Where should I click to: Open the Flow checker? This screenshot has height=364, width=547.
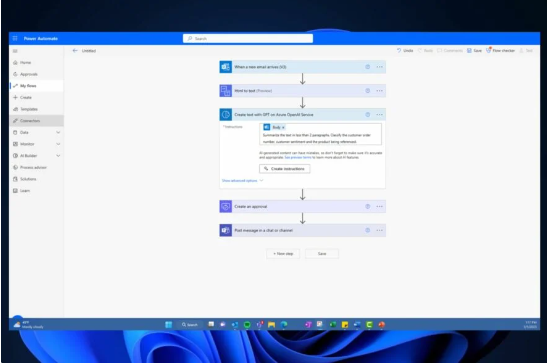[x=500, y=51]
